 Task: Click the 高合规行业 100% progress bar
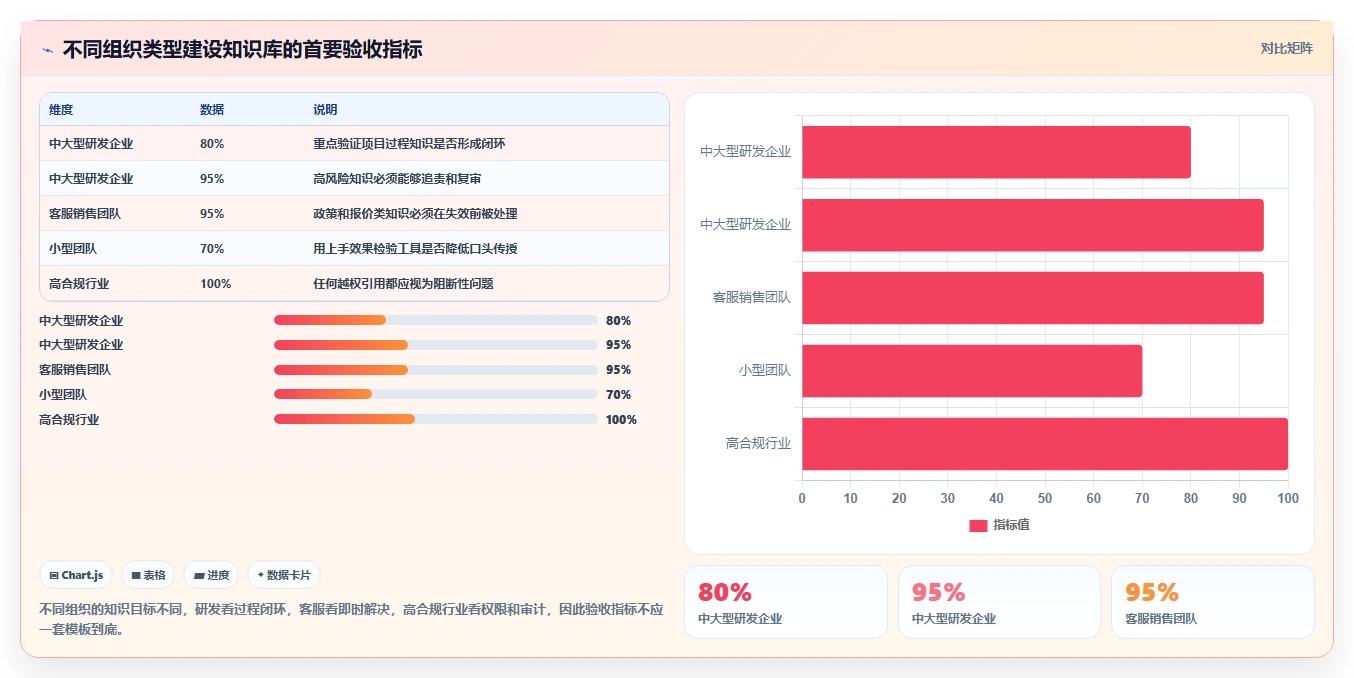[436, 420]
